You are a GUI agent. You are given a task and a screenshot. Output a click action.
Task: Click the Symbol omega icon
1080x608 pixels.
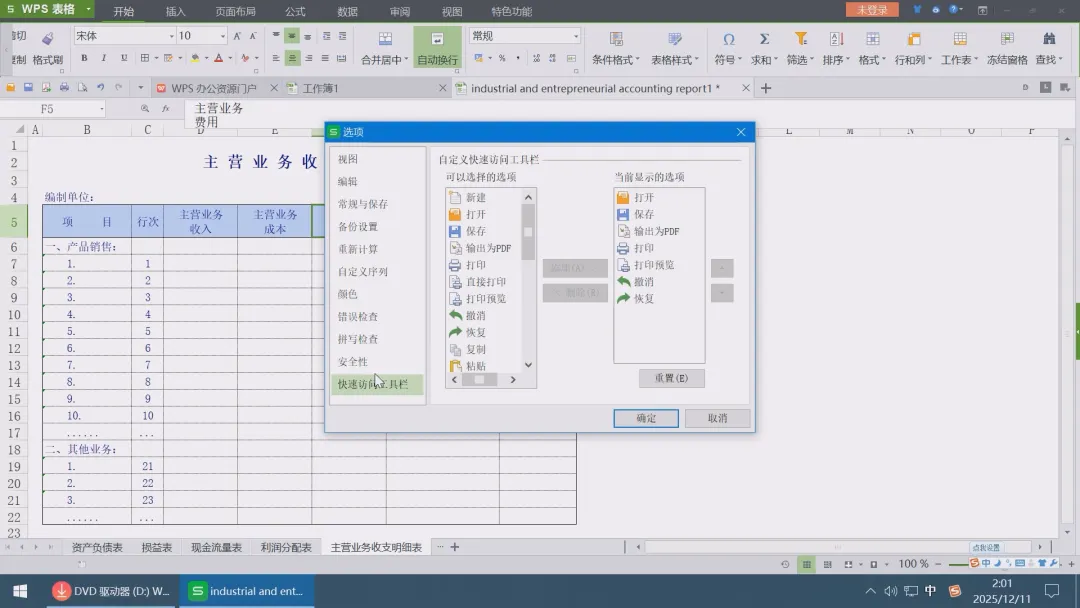point(729,39)
